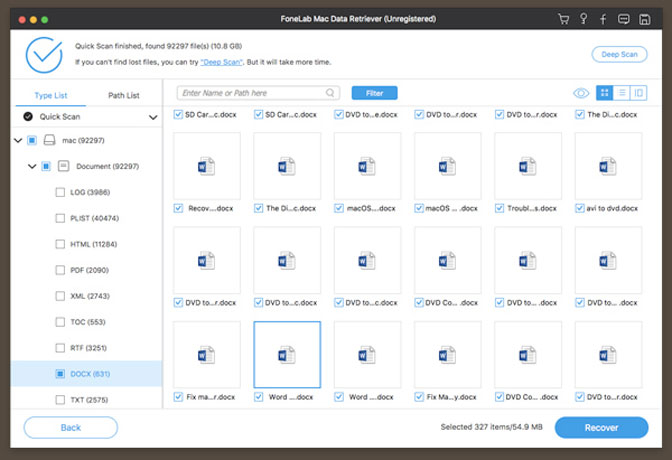The height and width of the screenshot is (460, 672).
Task: Click the Deep Scan button
Action: click(x=619, y=54)
